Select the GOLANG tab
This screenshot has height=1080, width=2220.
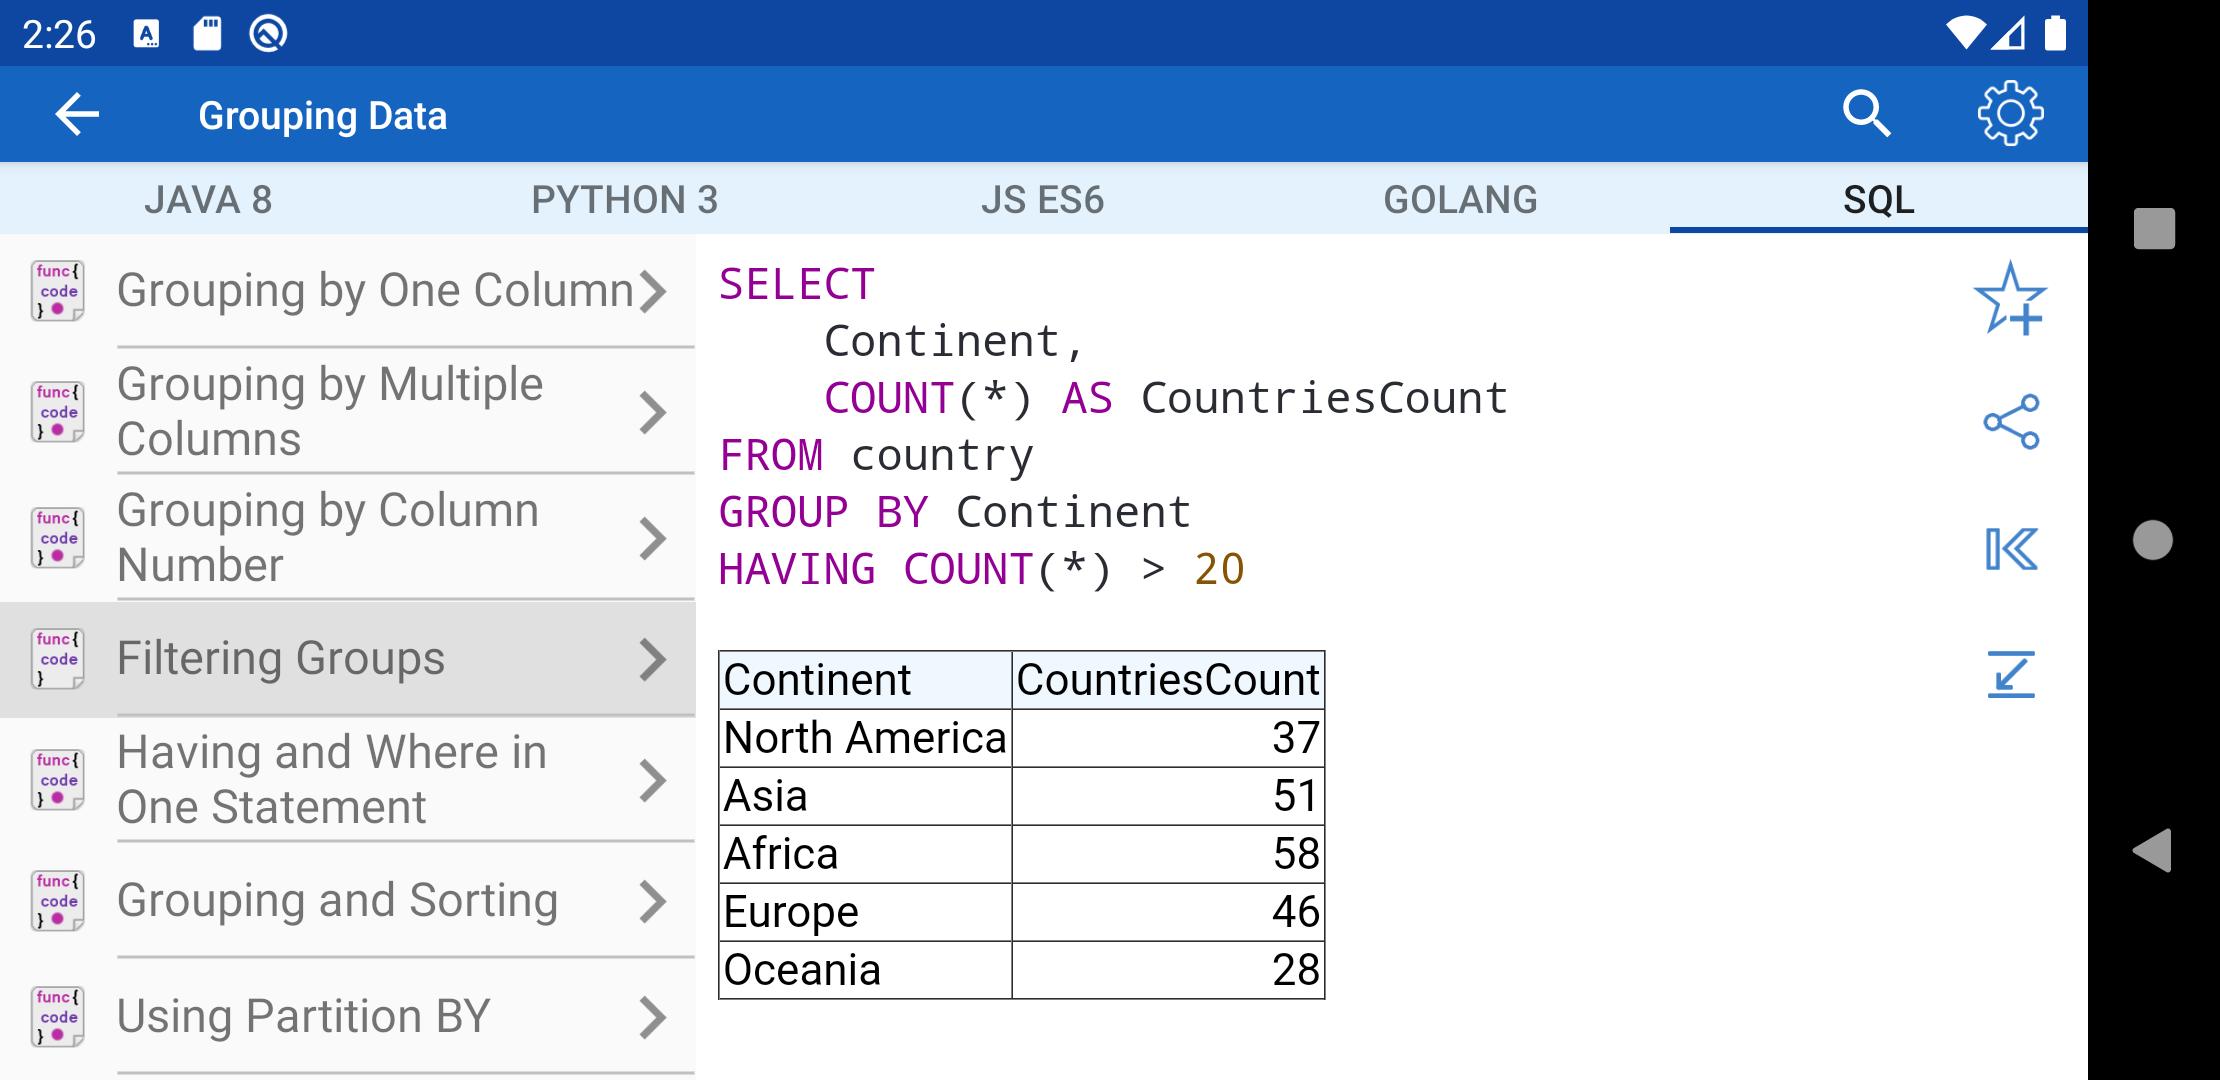click(1460, 200)
